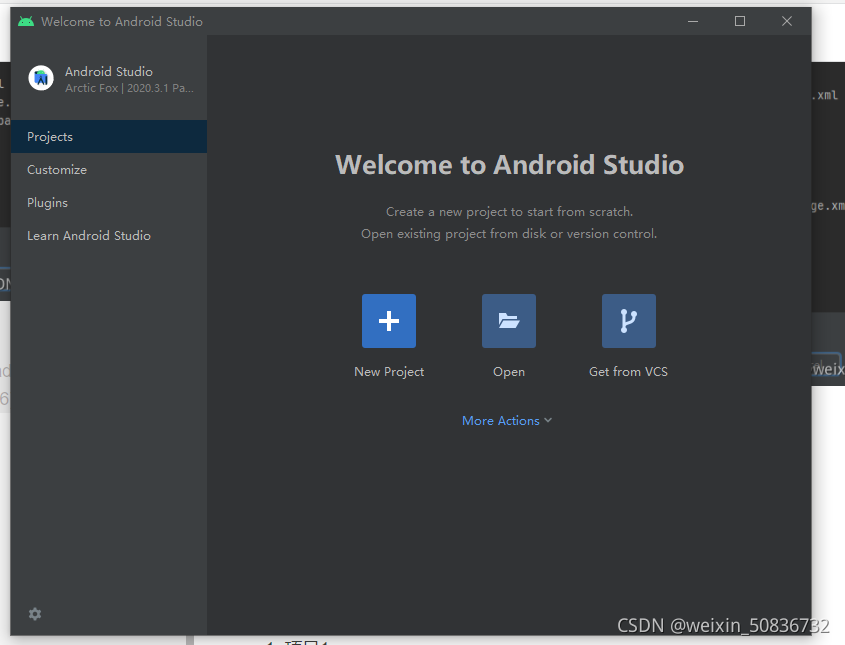This screenshot has height=645, width=845.
Task: Click the Open folder icon
Action: click(509, 321)
